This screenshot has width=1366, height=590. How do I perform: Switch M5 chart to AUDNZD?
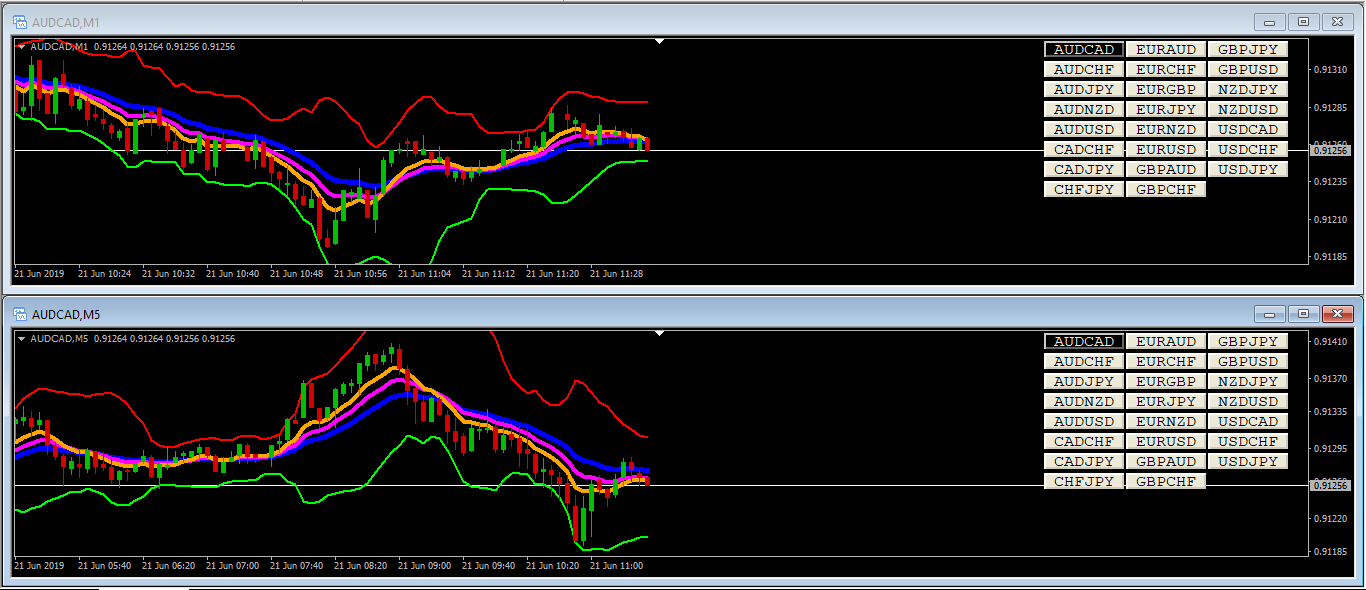1084,401
